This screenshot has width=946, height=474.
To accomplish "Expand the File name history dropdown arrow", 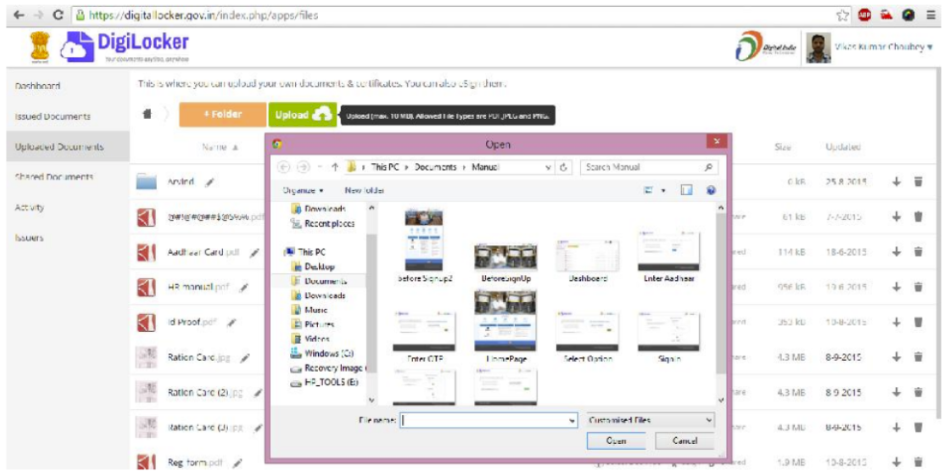I will point(572,421).
